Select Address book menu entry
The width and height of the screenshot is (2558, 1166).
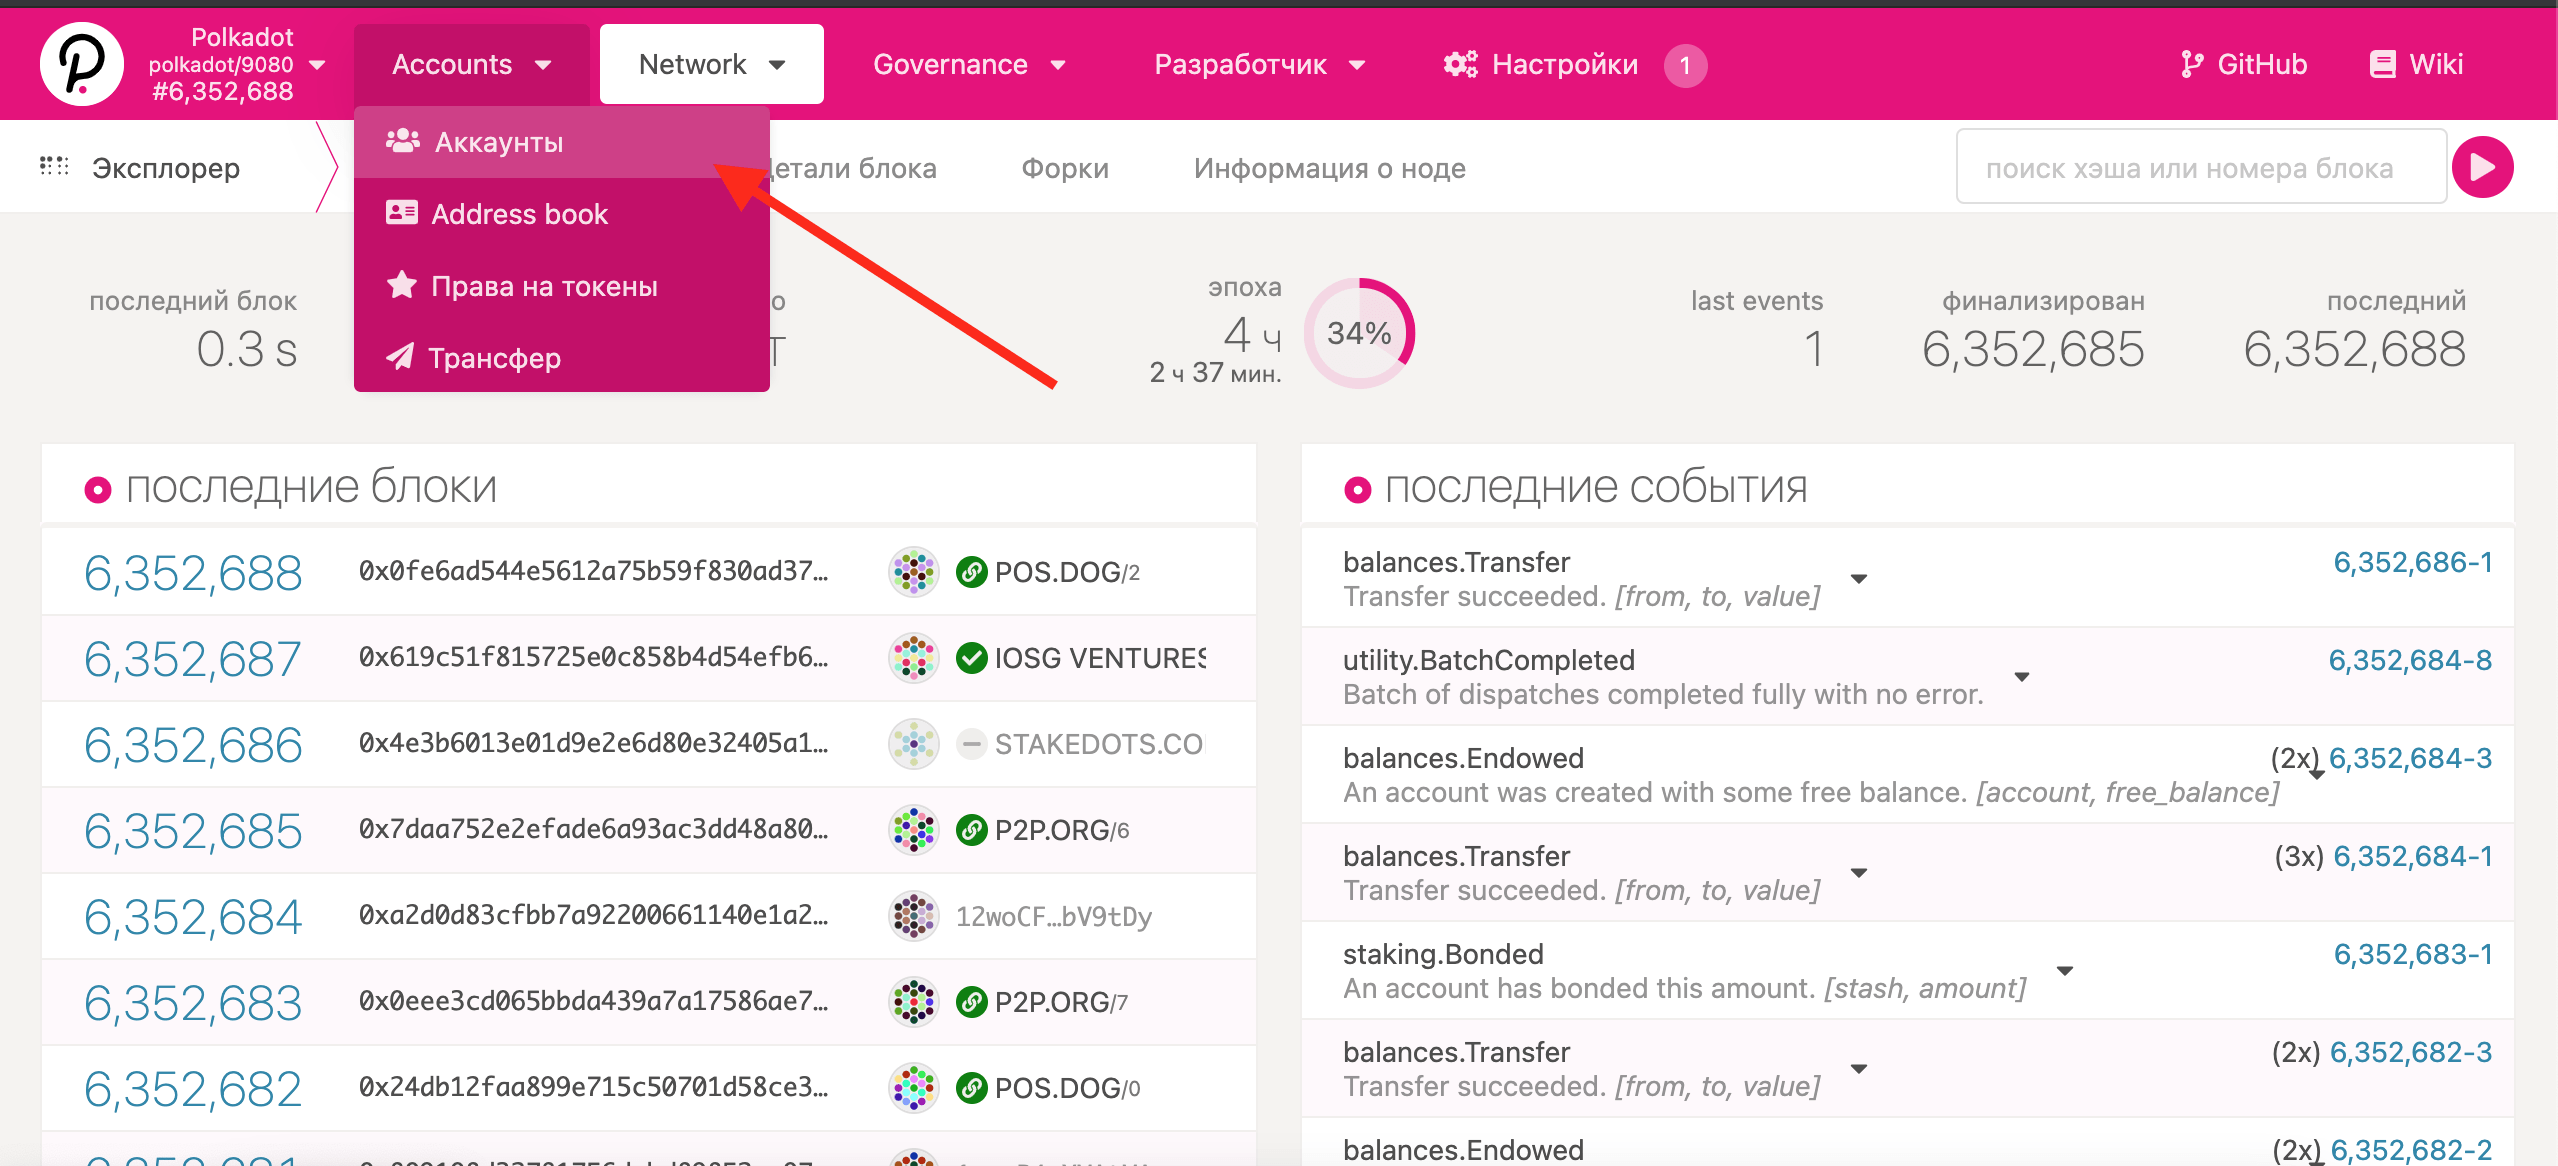(x=519, y=214)
